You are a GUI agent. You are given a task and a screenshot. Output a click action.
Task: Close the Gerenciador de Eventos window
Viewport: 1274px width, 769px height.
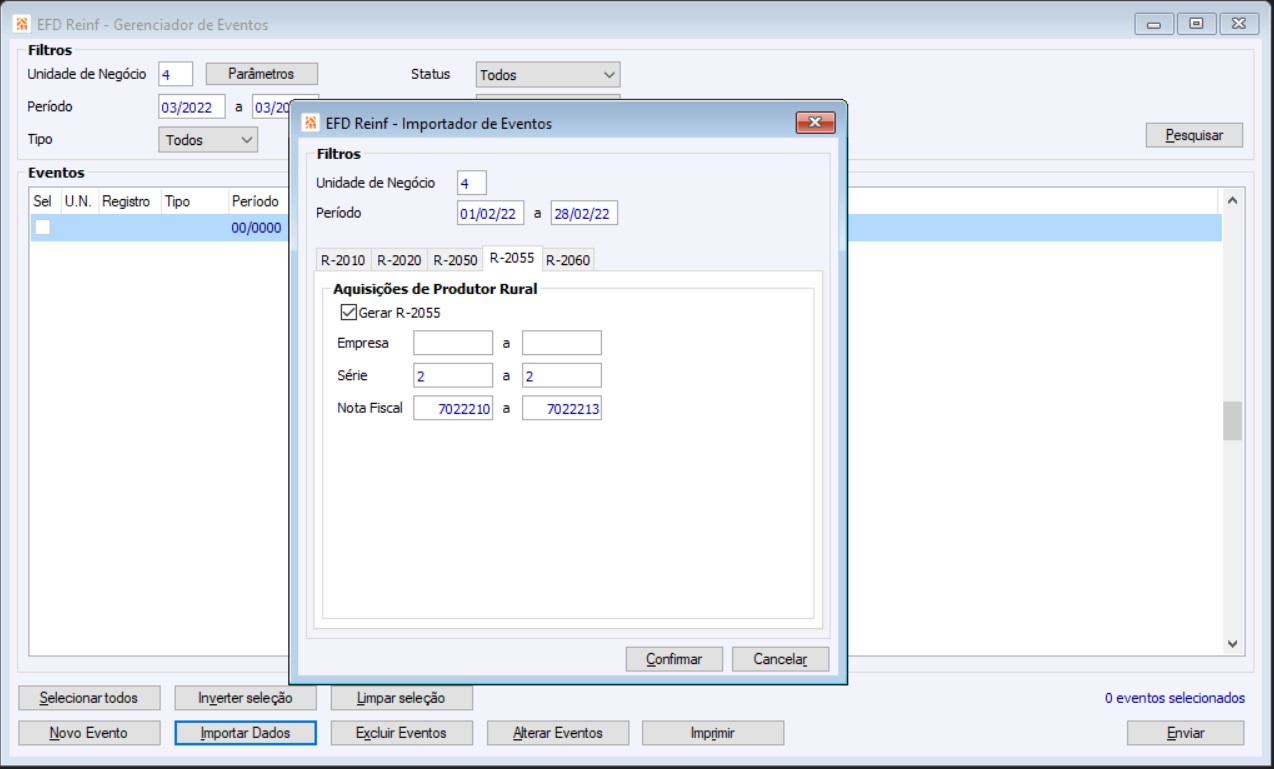(x=1239, y=23)
